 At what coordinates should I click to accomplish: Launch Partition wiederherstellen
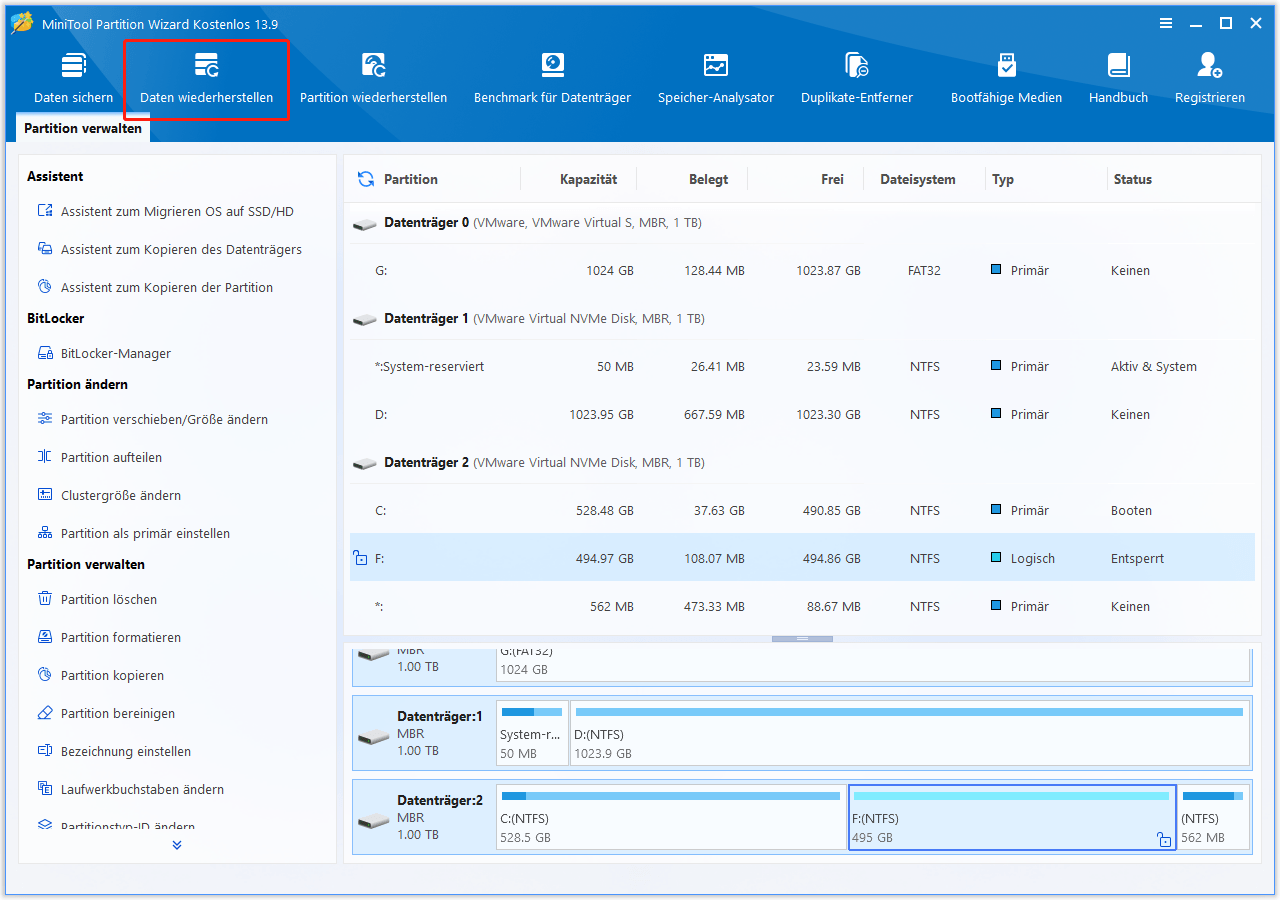click(373, 79)
